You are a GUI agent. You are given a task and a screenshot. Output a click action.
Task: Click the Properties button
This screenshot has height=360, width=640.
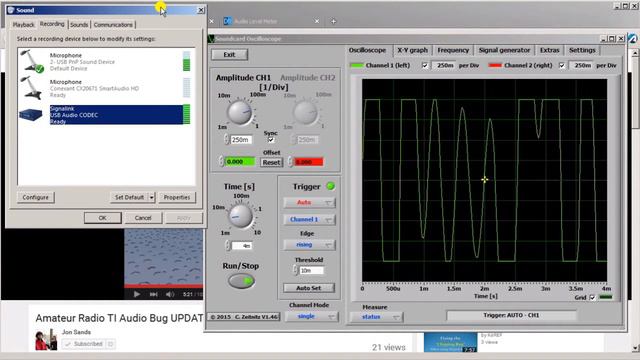tap(177, 198)
